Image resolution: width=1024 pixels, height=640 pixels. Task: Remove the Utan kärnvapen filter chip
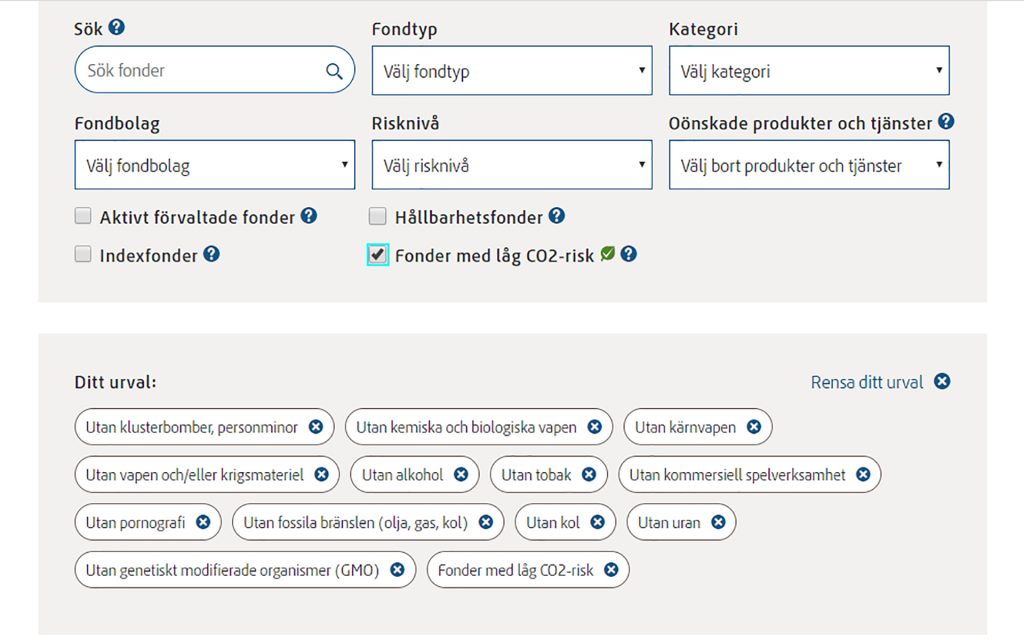pyautogui.click(x=754, y=426)
